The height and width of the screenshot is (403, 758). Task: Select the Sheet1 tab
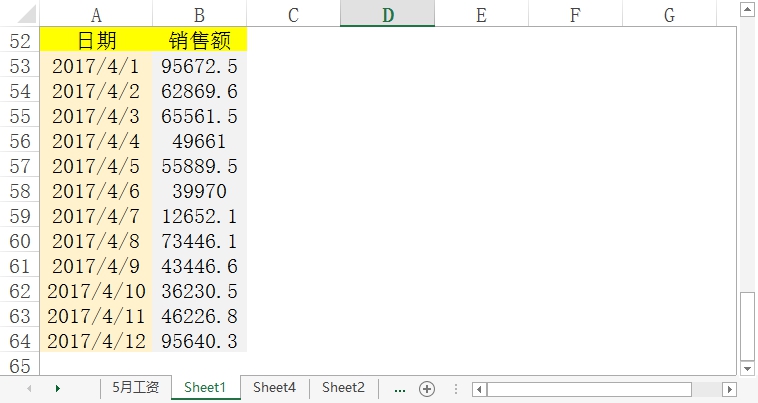205,388
